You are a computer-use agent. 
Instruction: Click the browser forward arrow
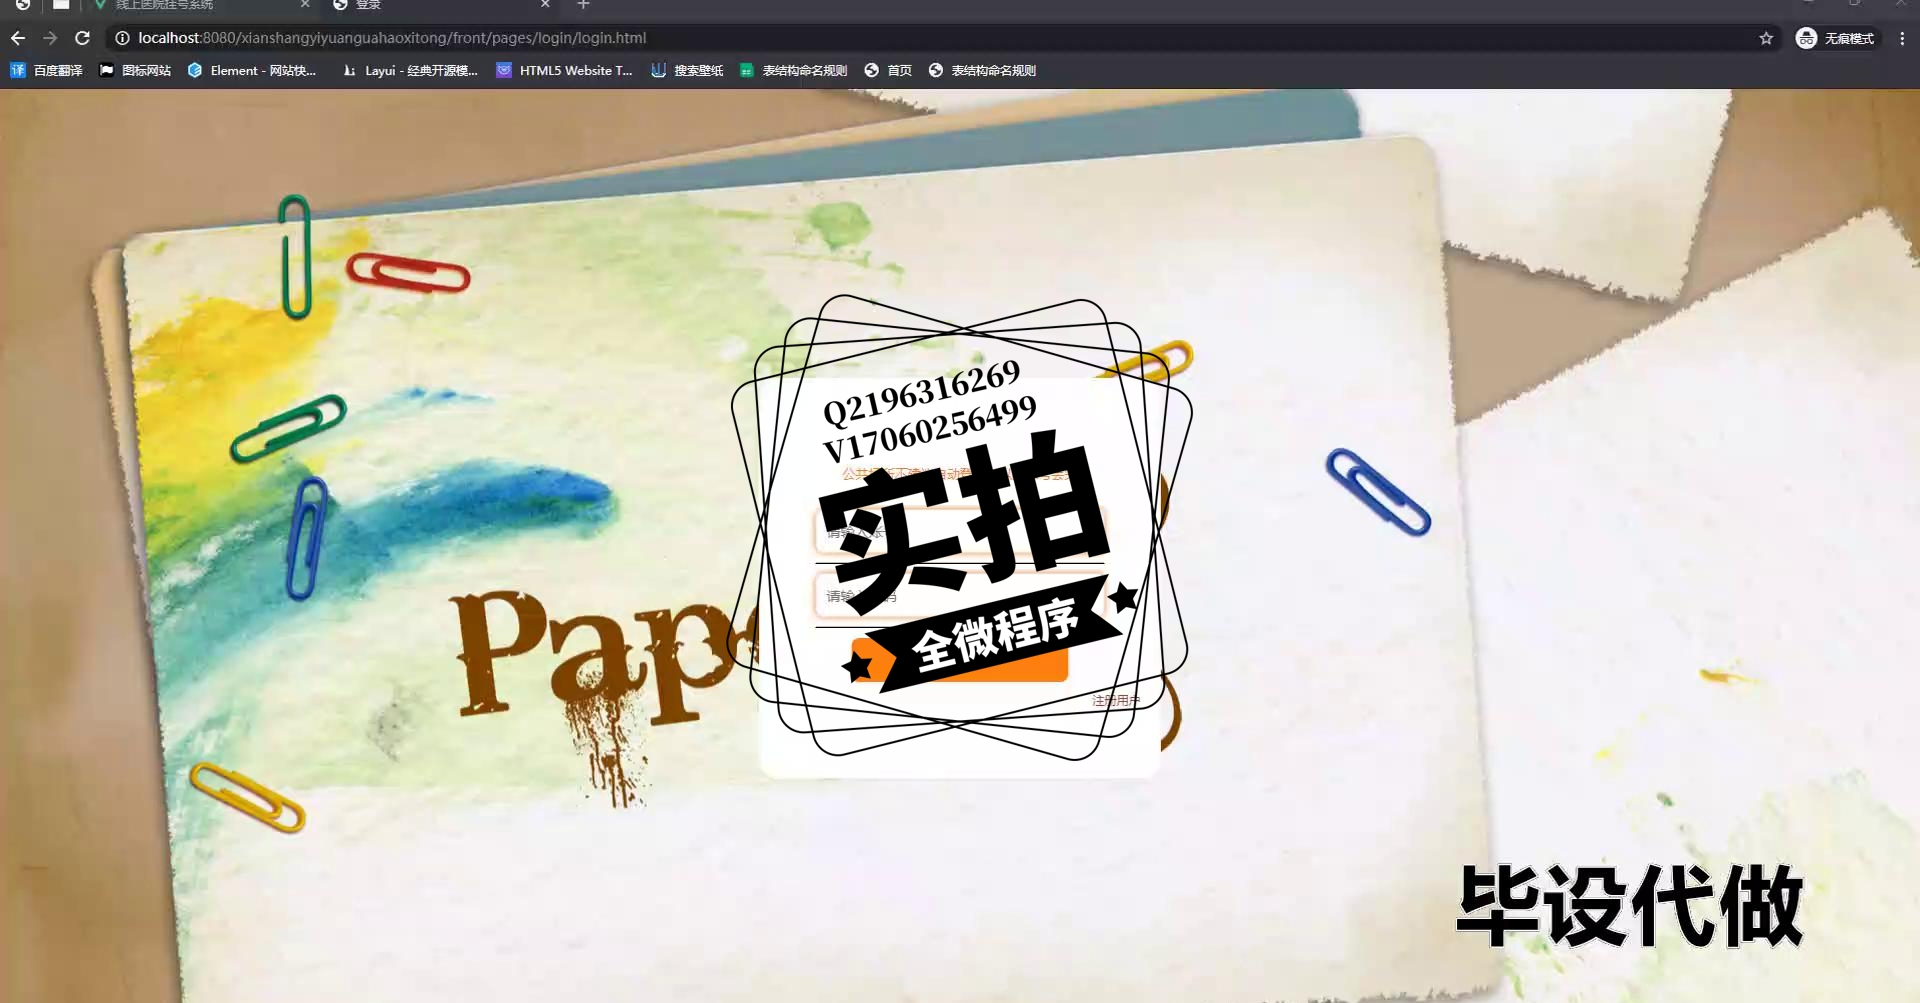click(x=50, y=38)
